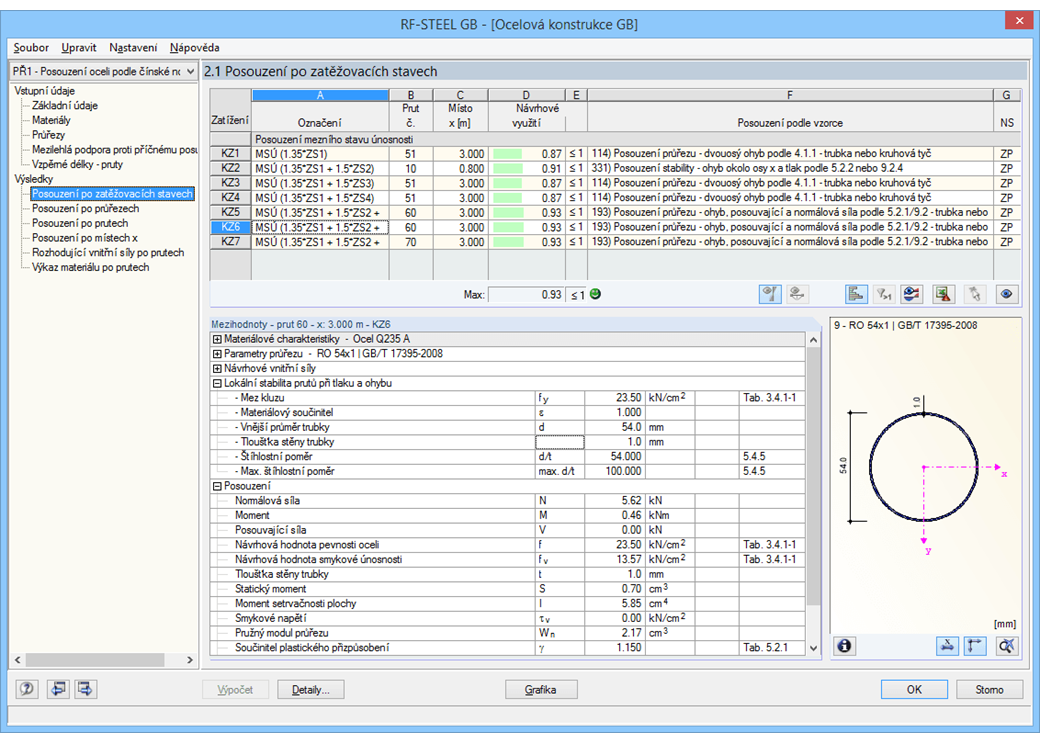Viewport: 1040px width, 743px height.
Task: Confirm with the OK button
Action: (914, 690)
